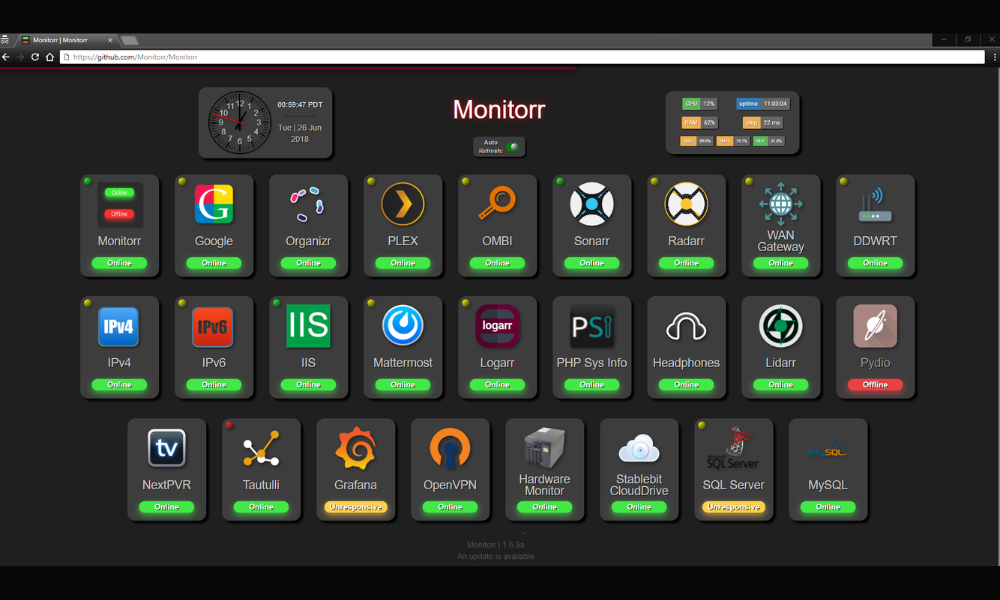This screenshot has width=1000, height=600.
Task: Open the Headphones icon
Action: click(x=686, y=326)
